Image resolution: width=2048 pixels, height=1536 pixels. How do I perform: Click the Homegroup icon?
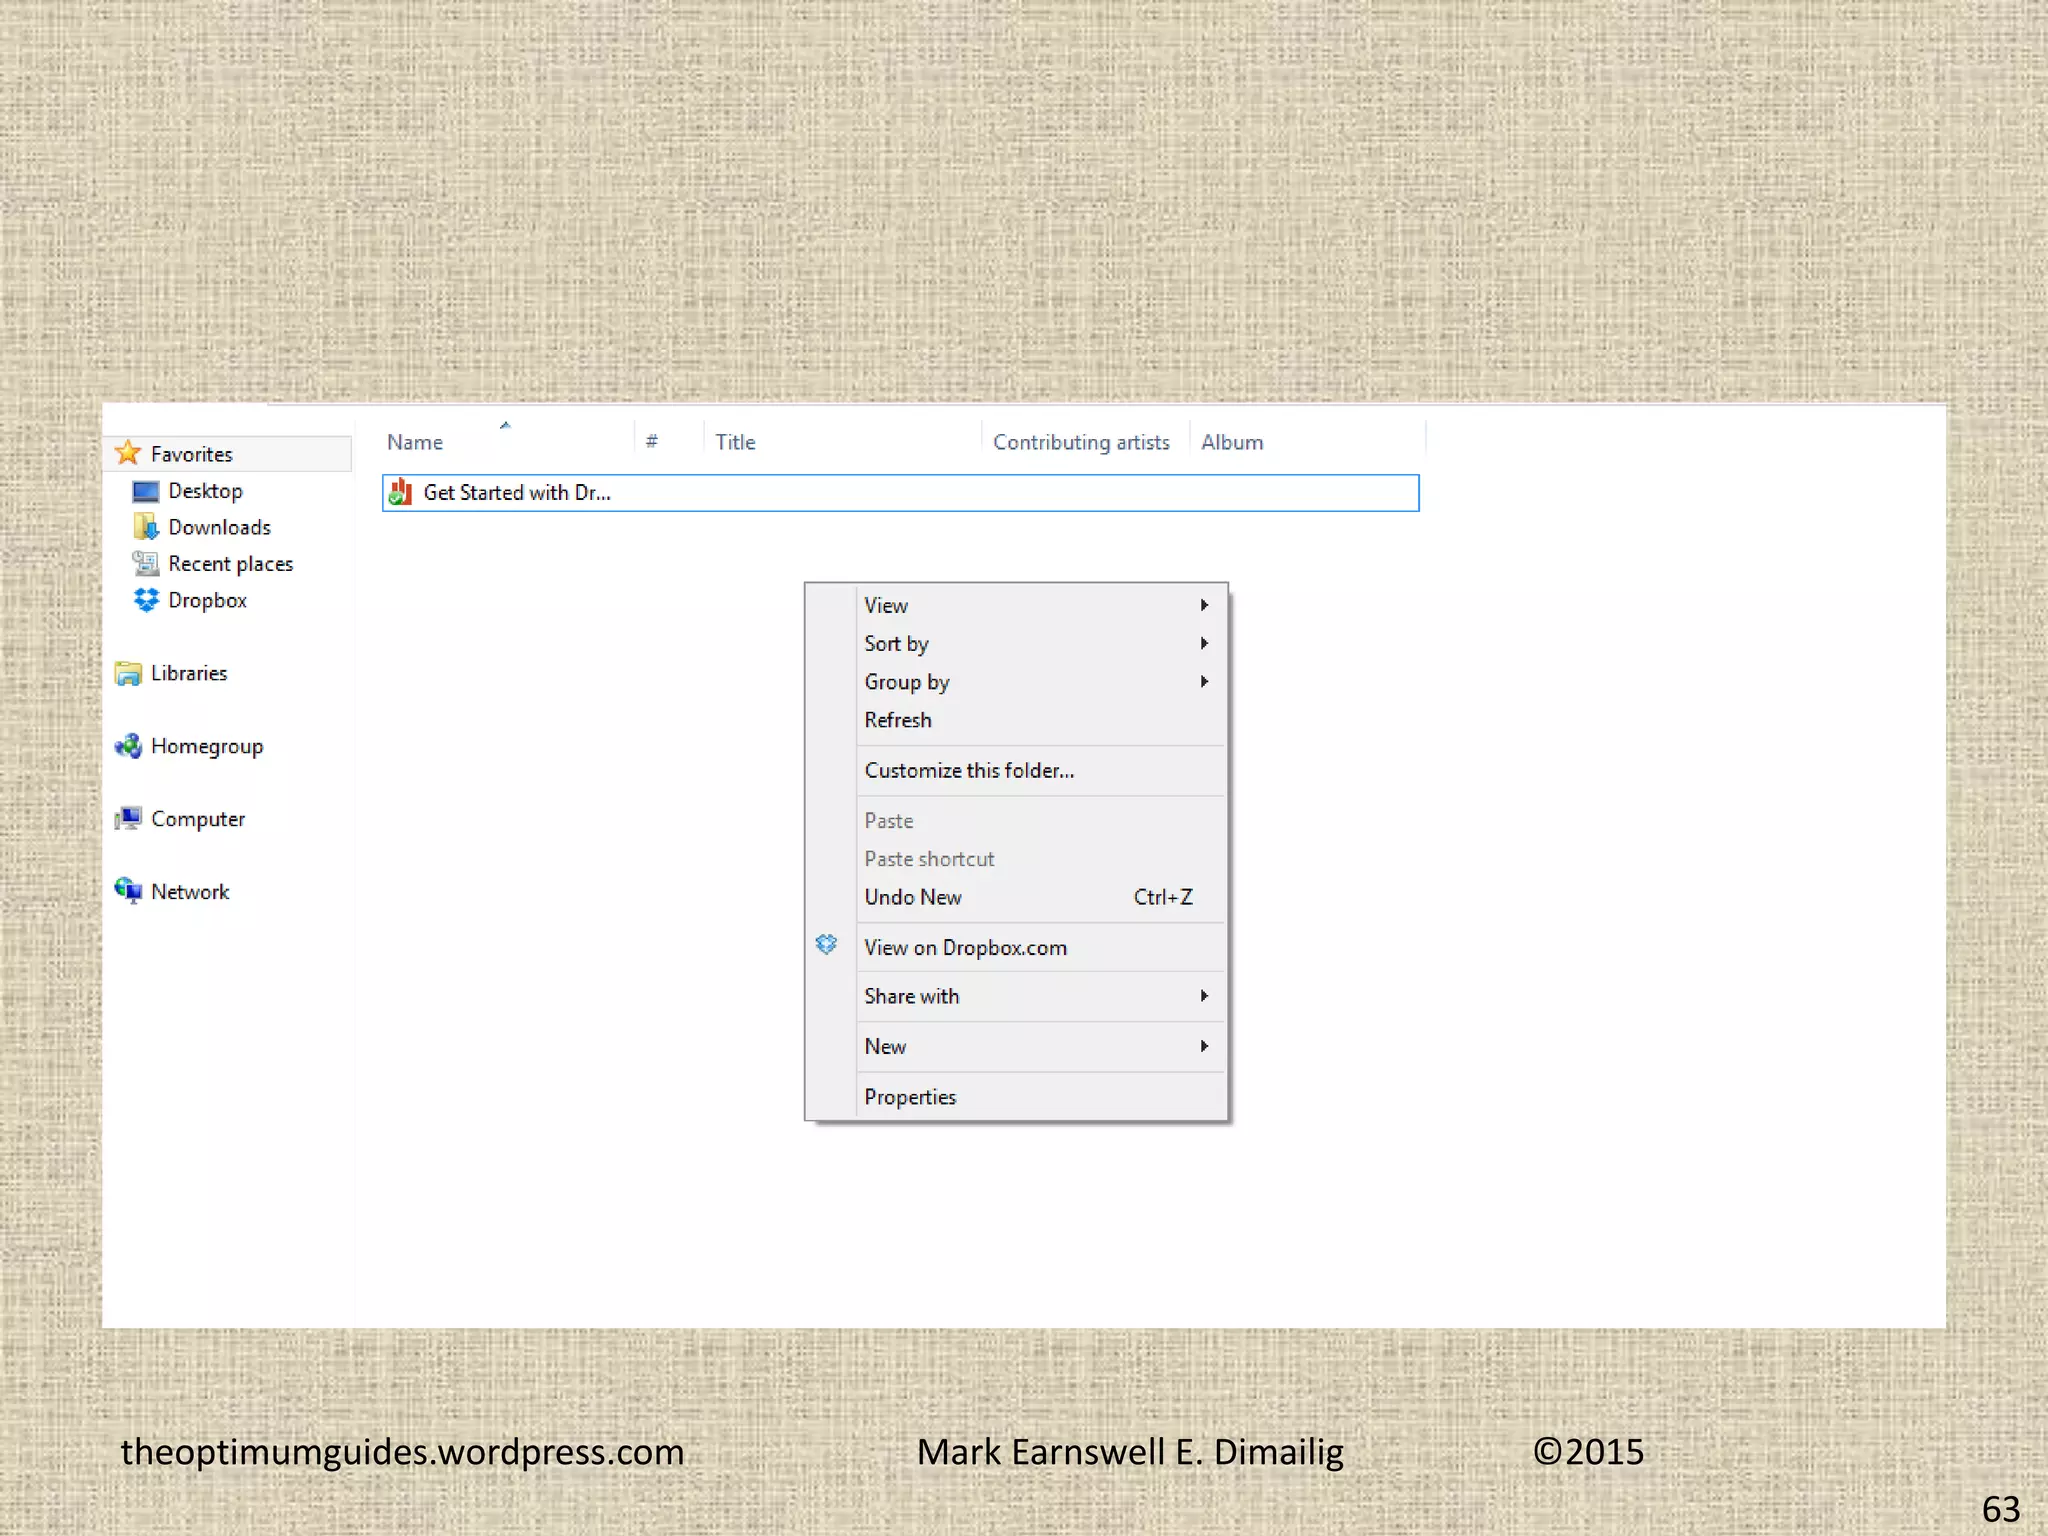coord(128,746)
